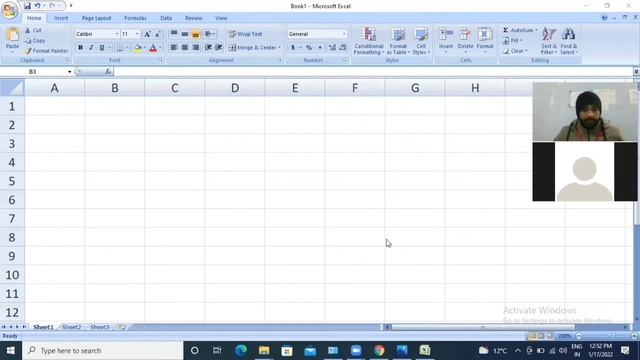The image size is (640, 360).
Task: Open Chrome from the taskbar
Action: click(x=379, y=351)
